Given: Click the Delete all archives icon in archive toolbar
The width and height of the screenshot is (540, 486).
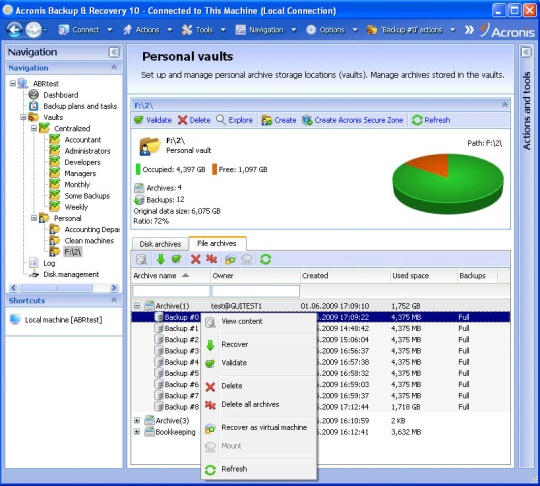Looking at the screenshot, I should point(211,259).
